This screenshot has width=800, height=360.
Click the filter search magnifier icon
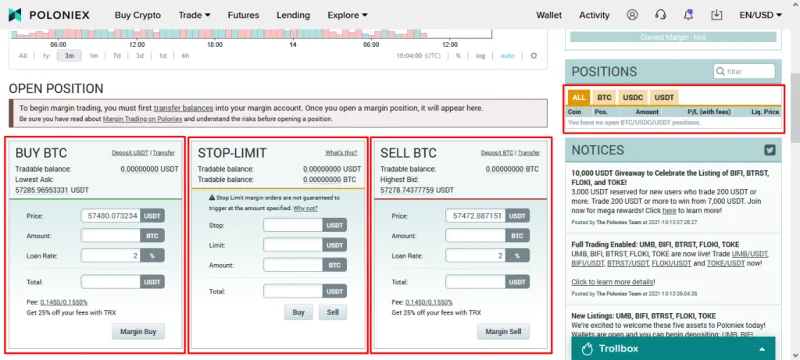click(x=720, y=71)
